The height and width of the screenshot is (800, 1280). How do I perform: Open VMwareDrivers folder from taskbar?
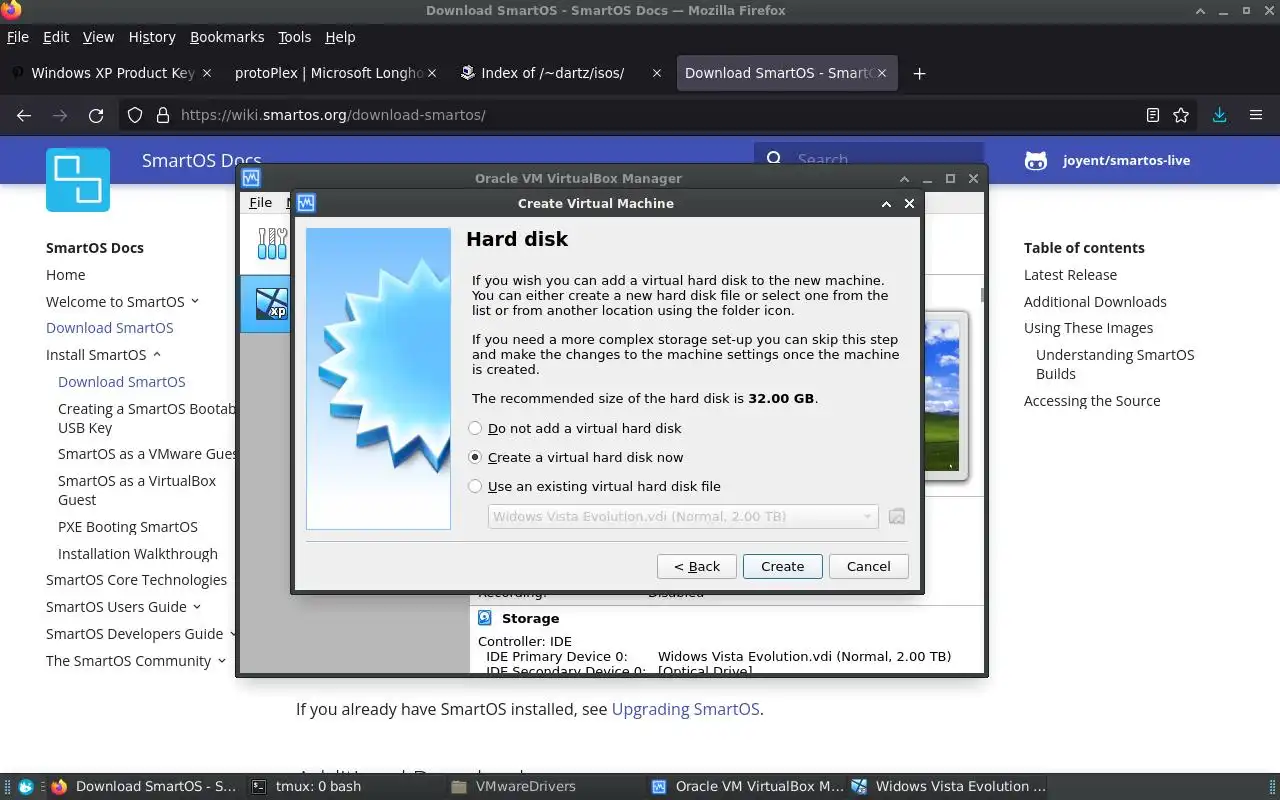point(546,786)
